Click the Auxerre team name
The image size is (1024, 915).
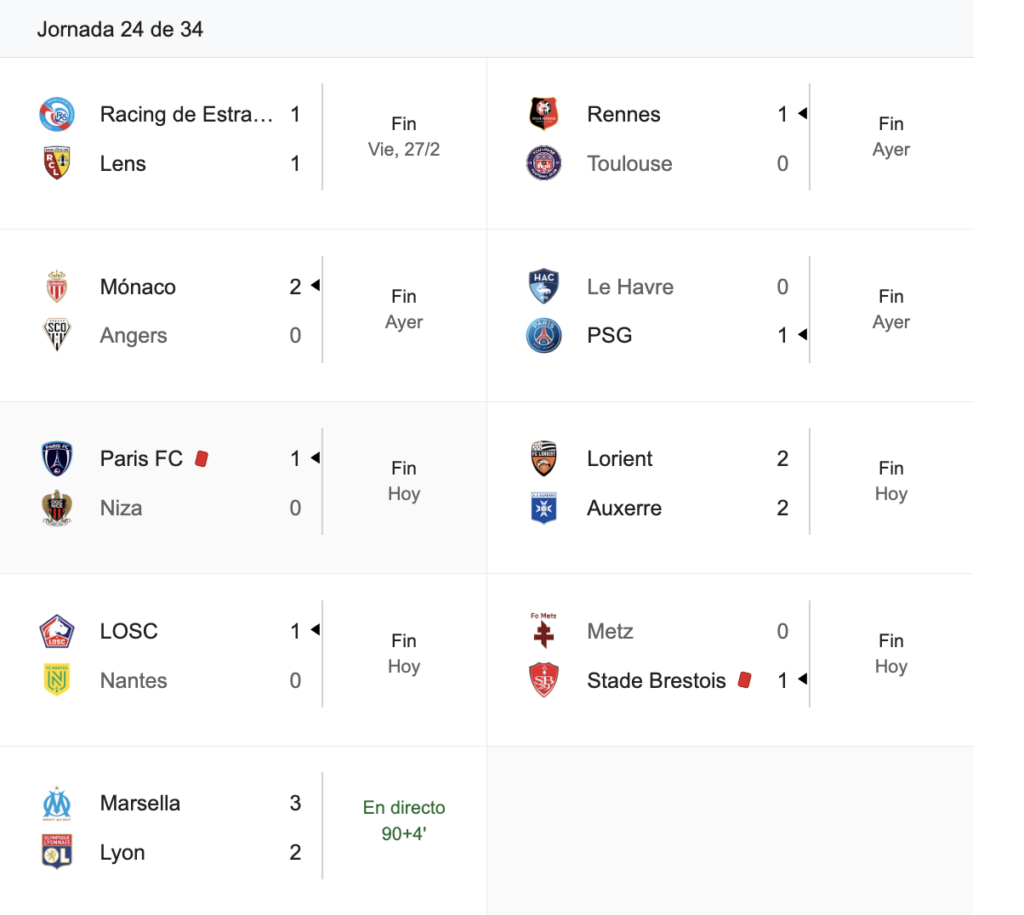point(624,508)
